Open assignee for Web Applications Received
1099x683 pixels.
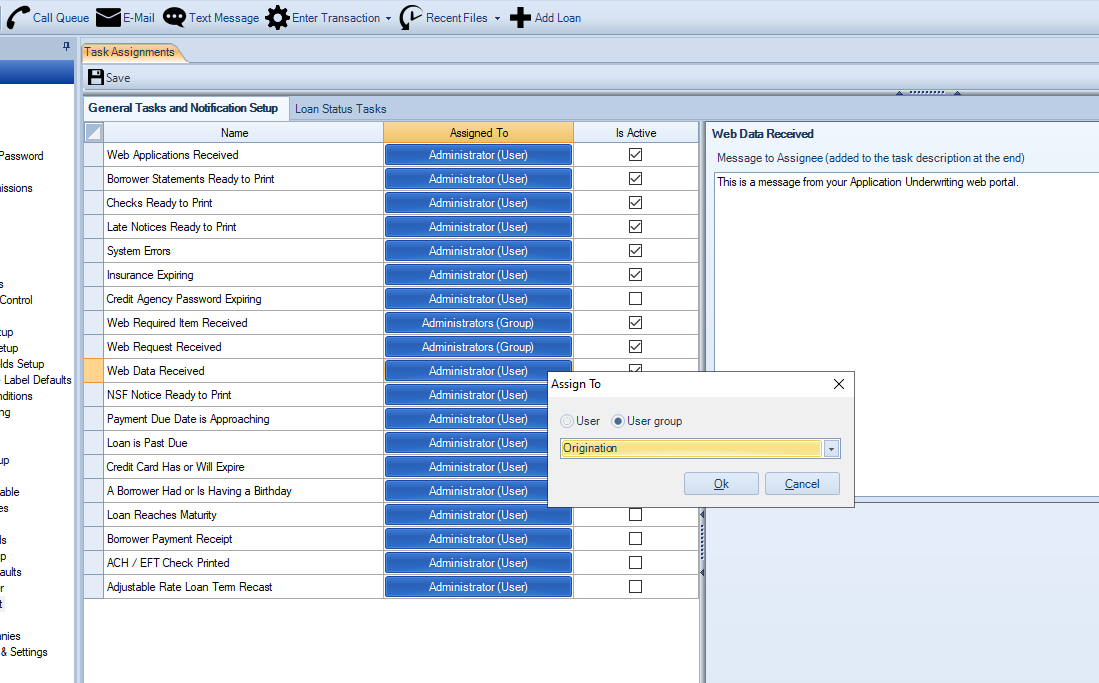[479, 155]
